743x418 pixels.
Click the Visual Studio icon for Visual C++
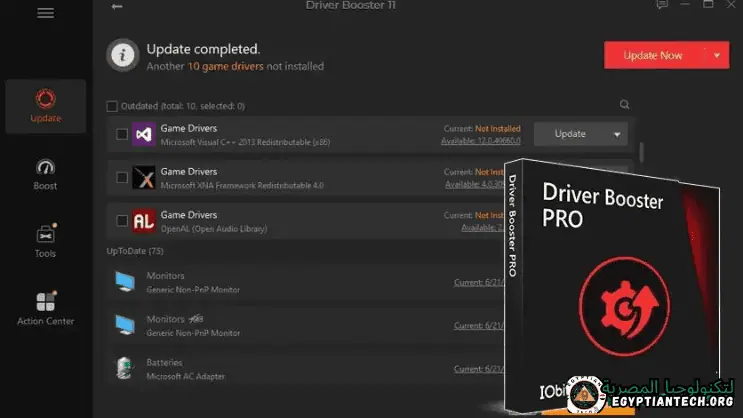click(x=144, y=135)
